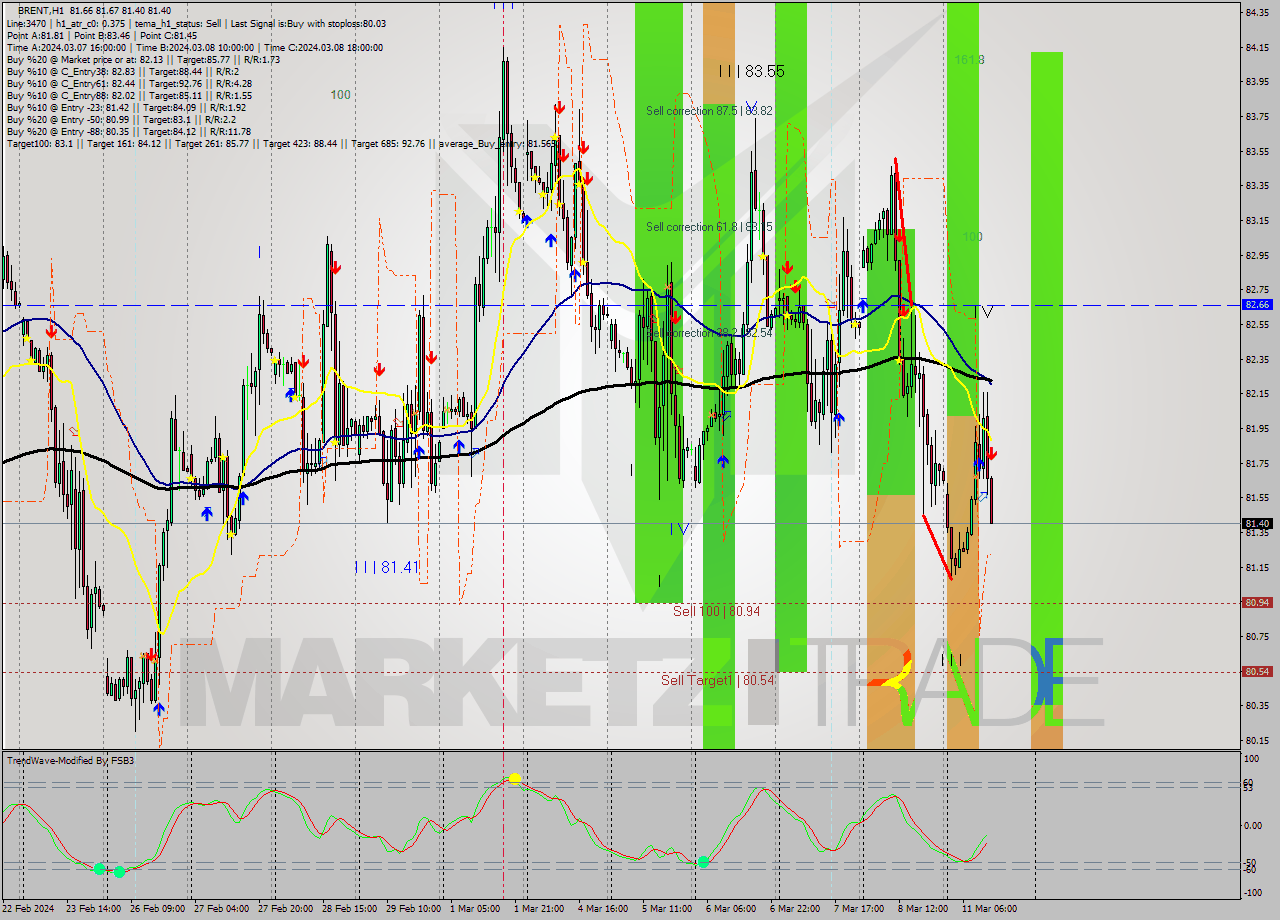Click the '| | | 81.41' blue wave label
Viewport: 1280px width, 920px height.
pos(388,567)
